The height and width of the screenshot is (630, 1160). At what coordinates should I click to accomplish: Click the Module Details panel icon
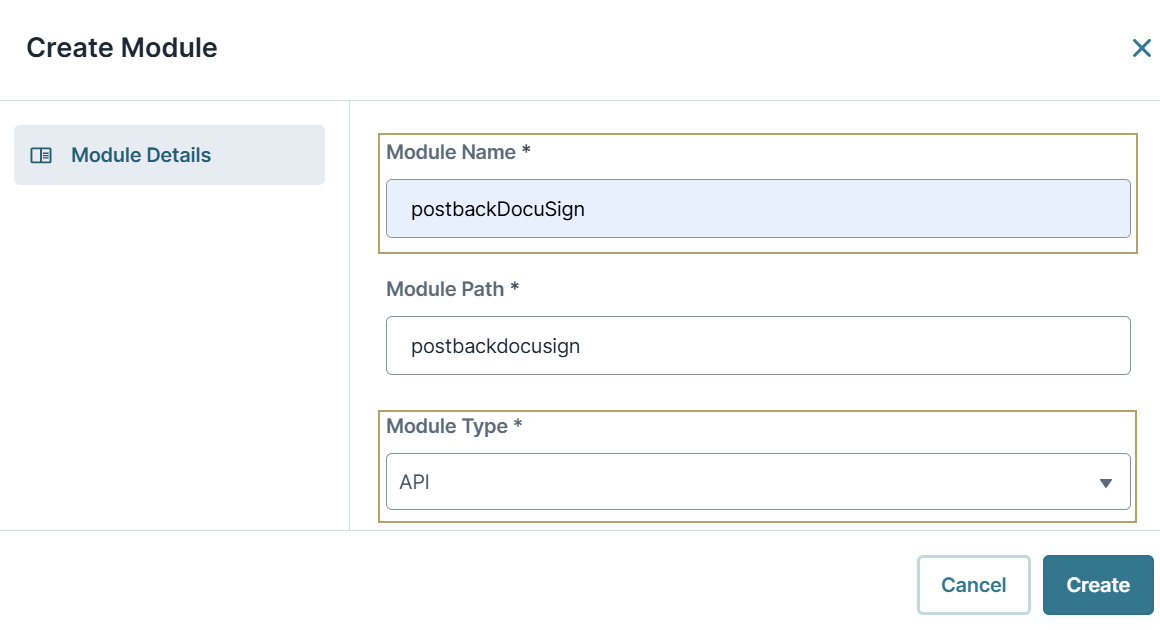41,155
